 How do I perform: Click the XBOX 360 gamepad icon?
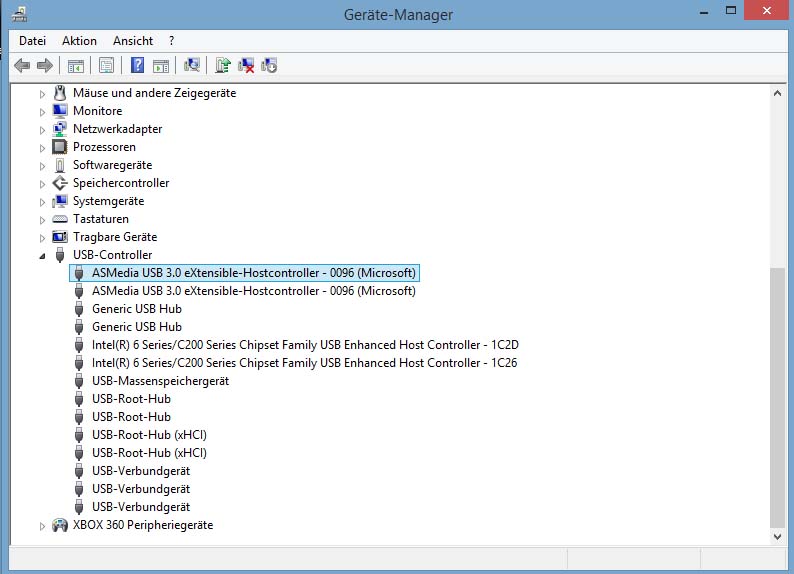pos(60,525)
